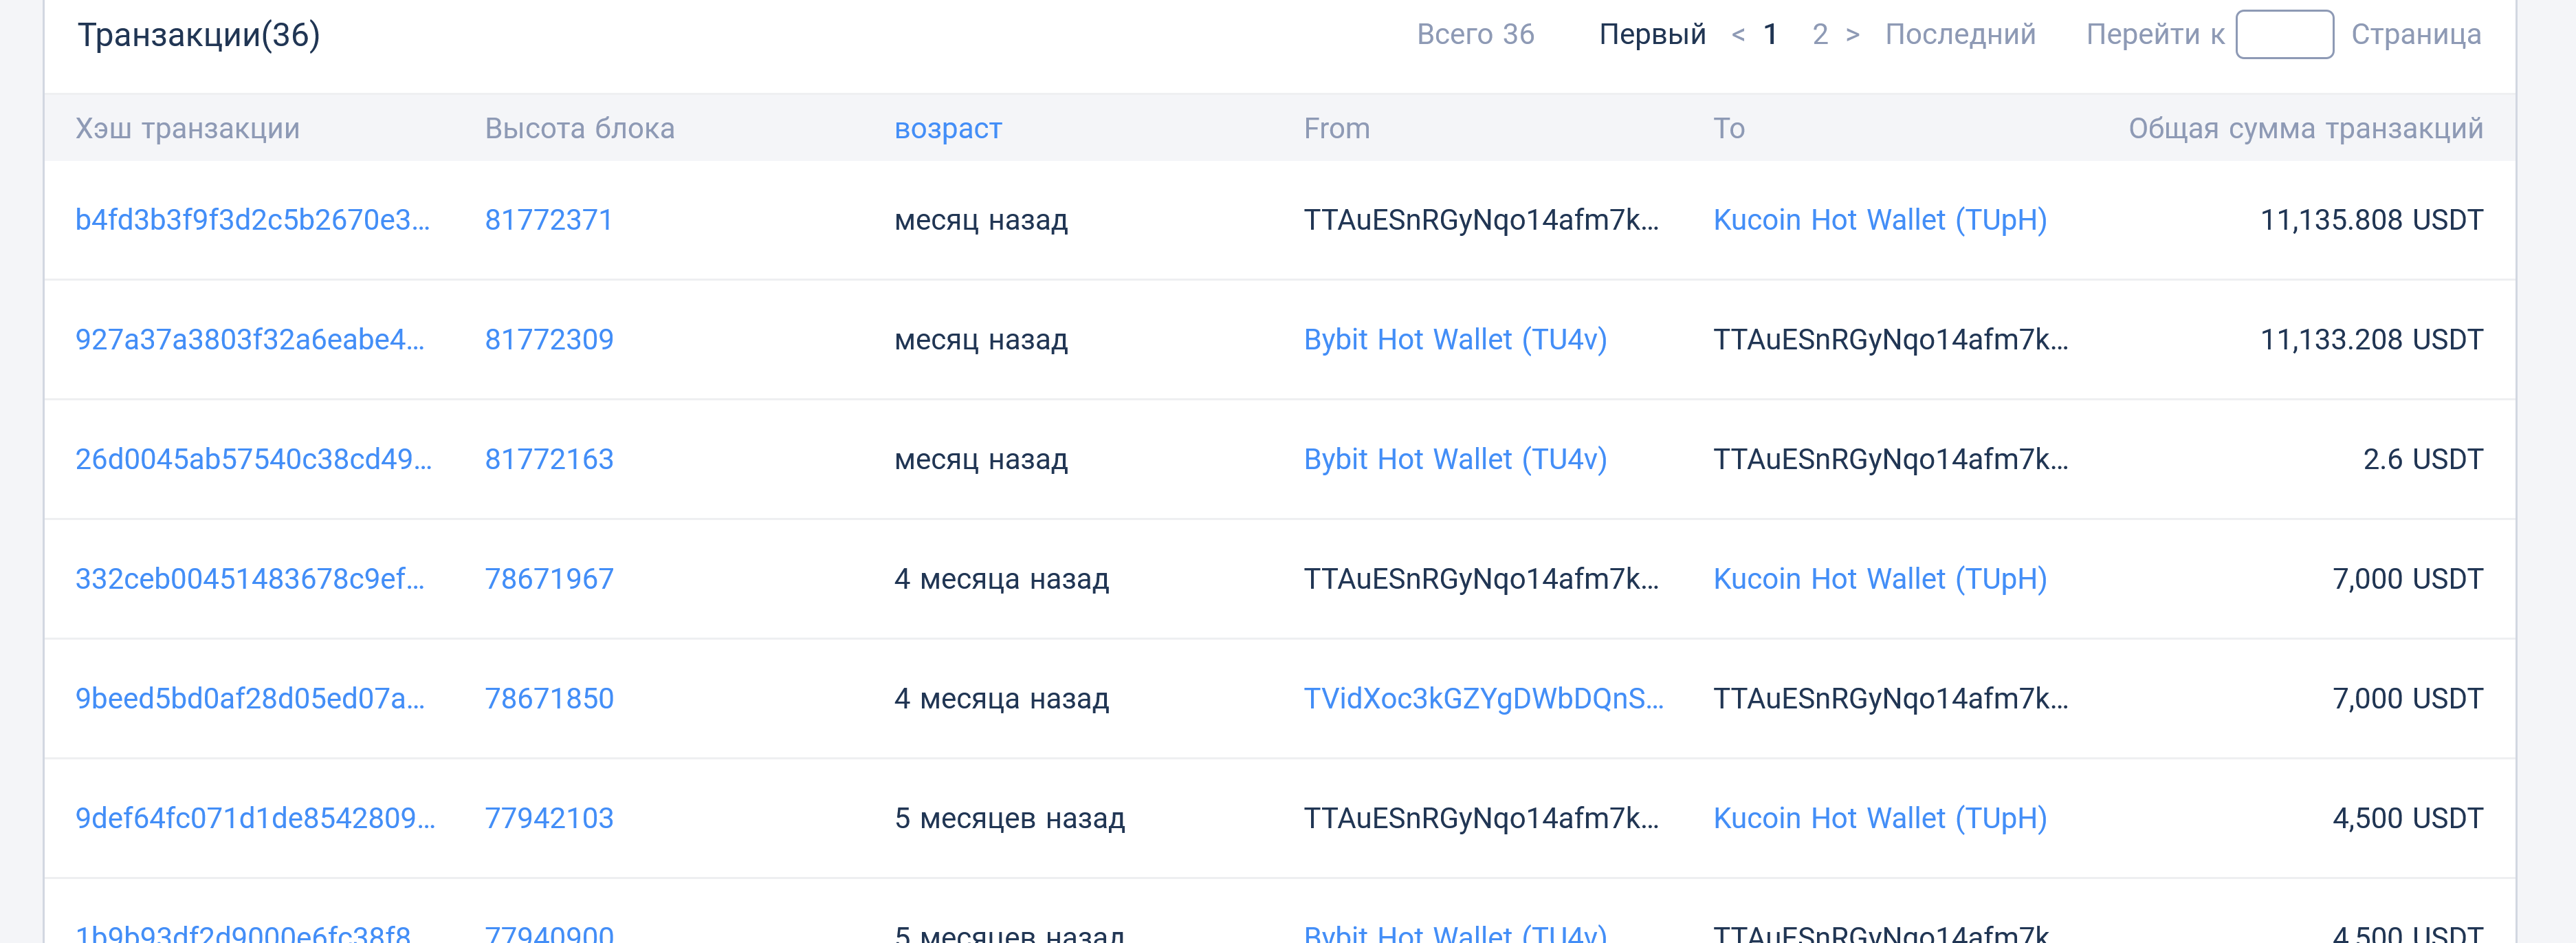
Task: Open transaction hash 26d0045ab57540c38cd49
Action: pyautogui.click(x=254, y=459)
